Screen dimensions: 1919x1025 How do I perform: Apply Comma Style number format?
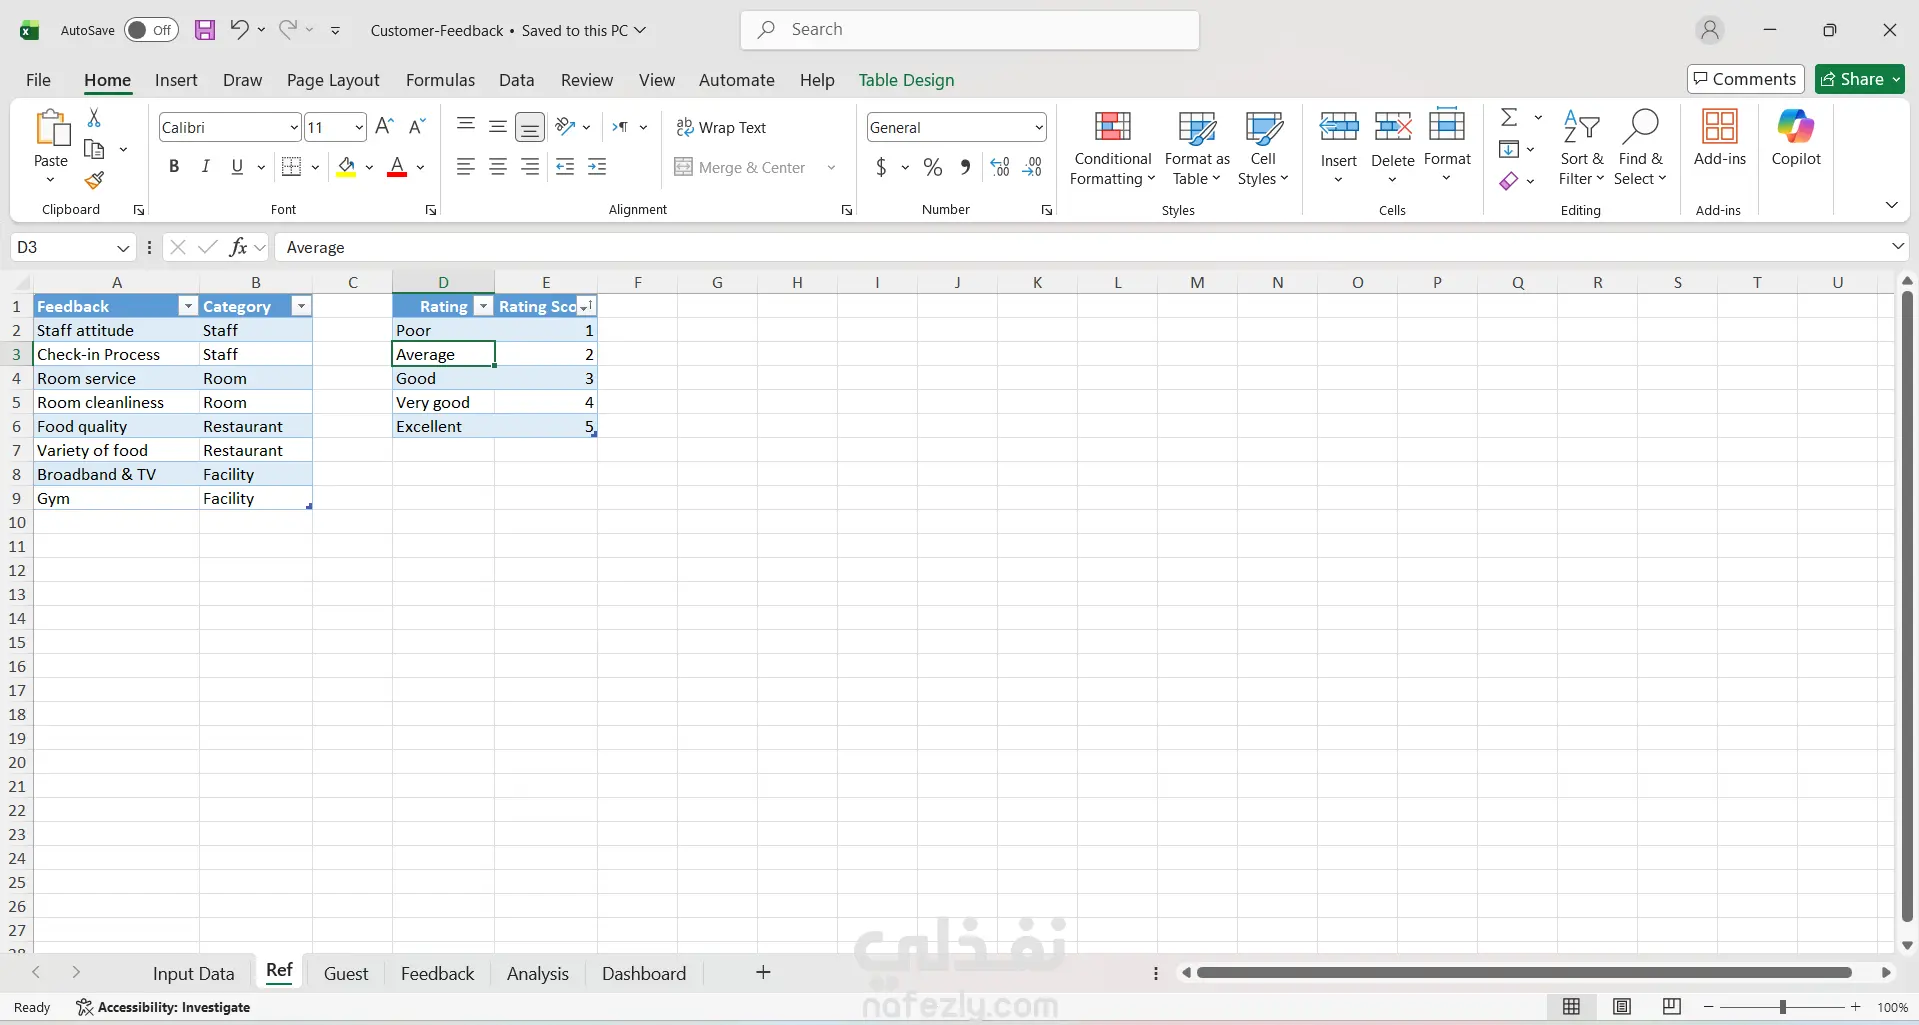(x=964, y=167)
